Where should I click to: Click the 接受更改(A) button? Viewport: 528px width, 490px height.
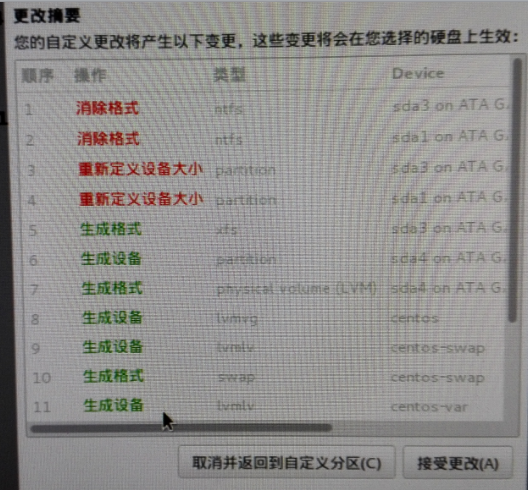(x=458, y=463)
